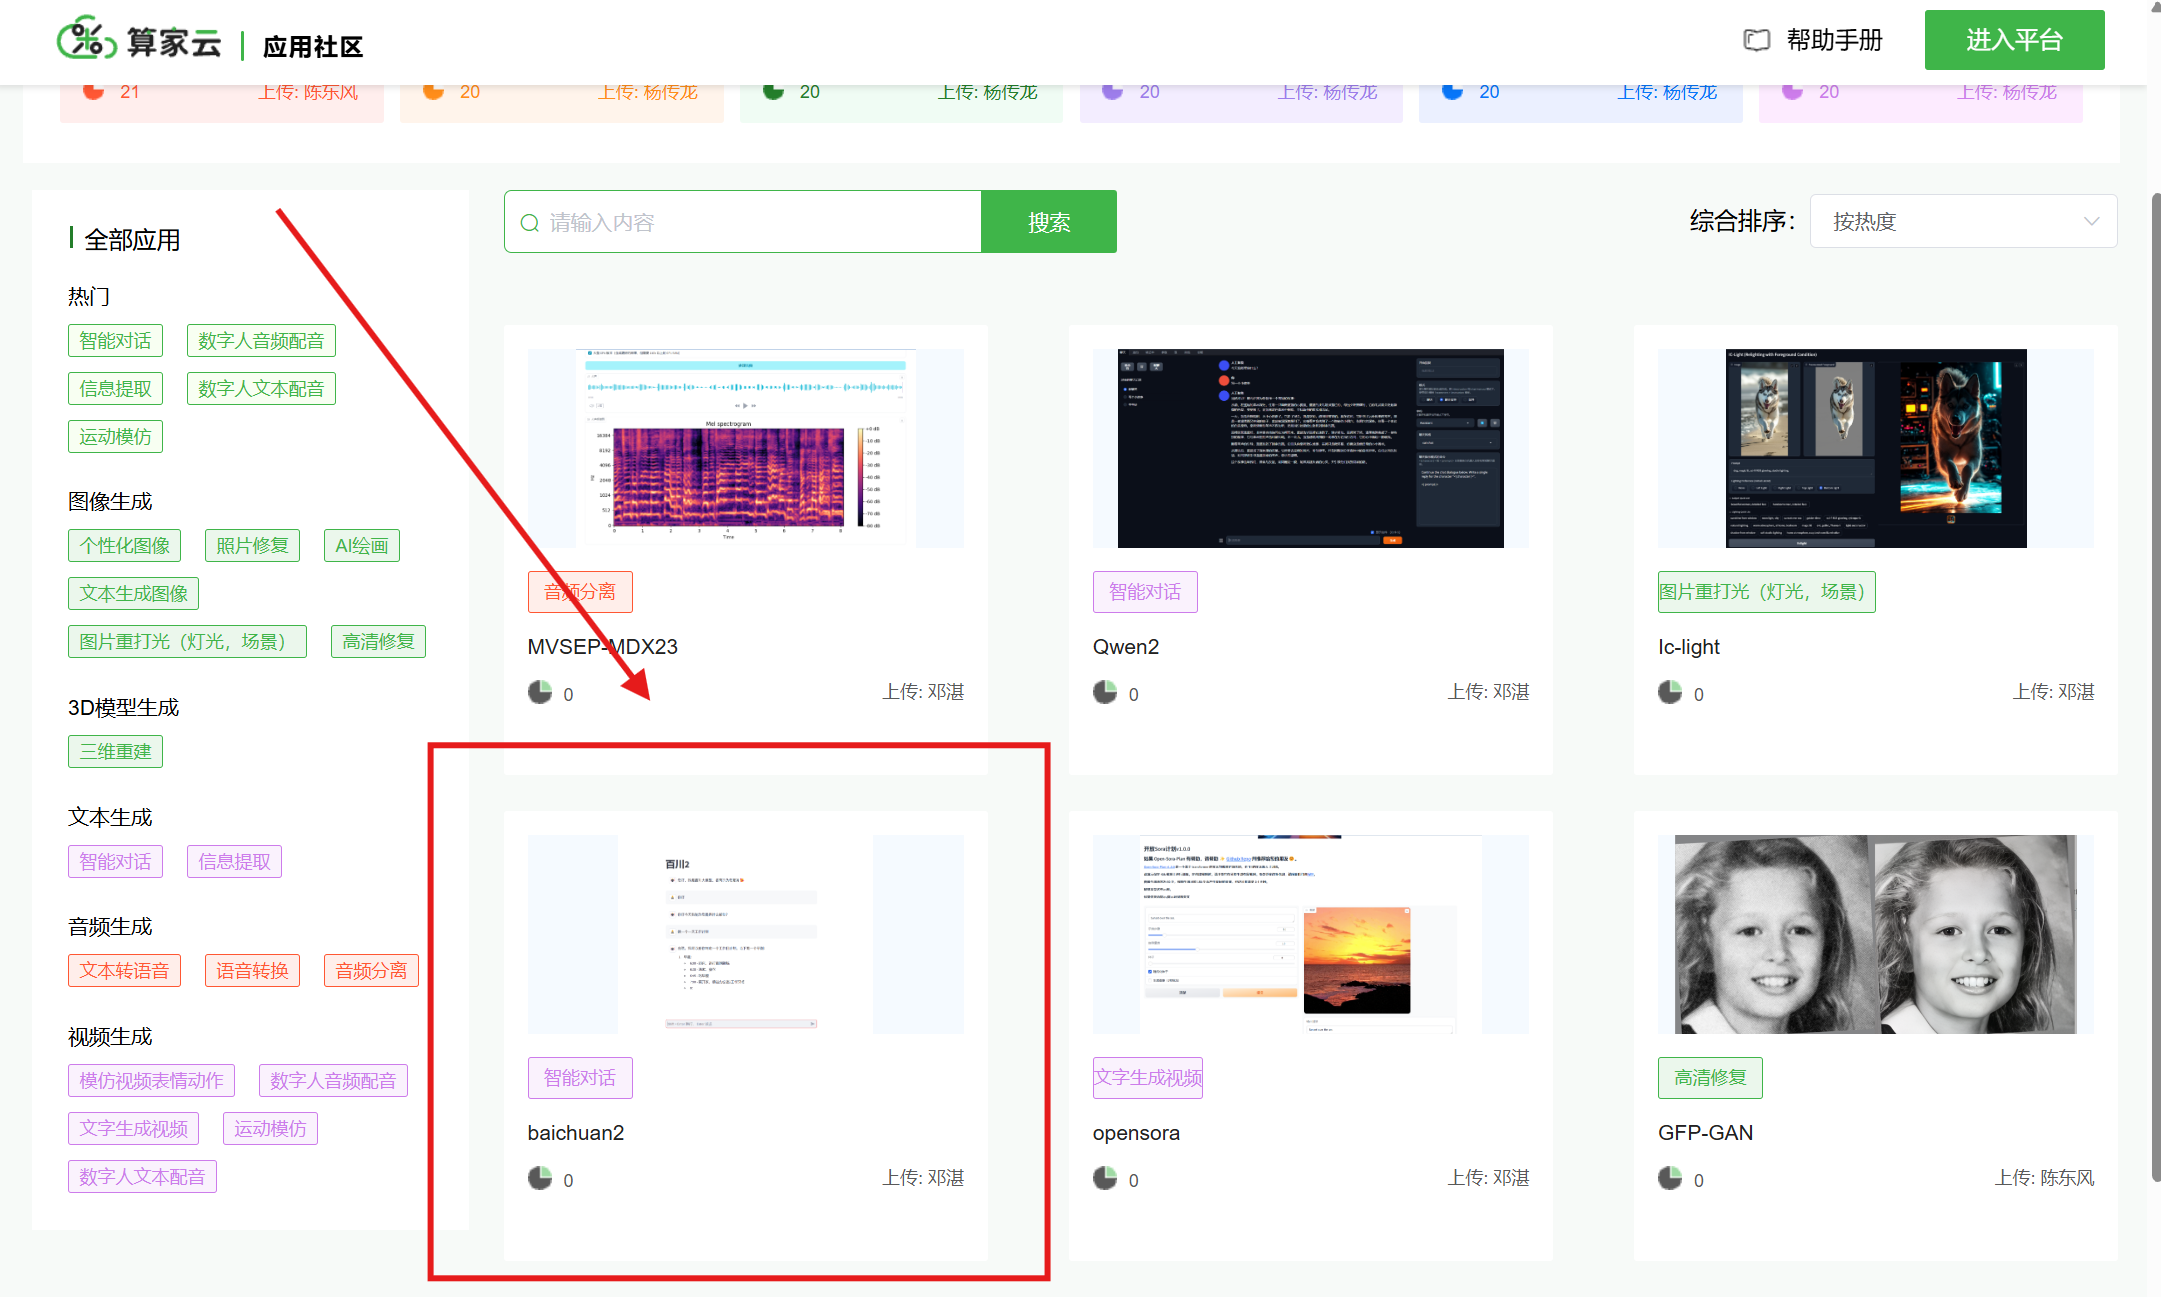
Task: Filter by AI绘画 tag
Action: 361,546
